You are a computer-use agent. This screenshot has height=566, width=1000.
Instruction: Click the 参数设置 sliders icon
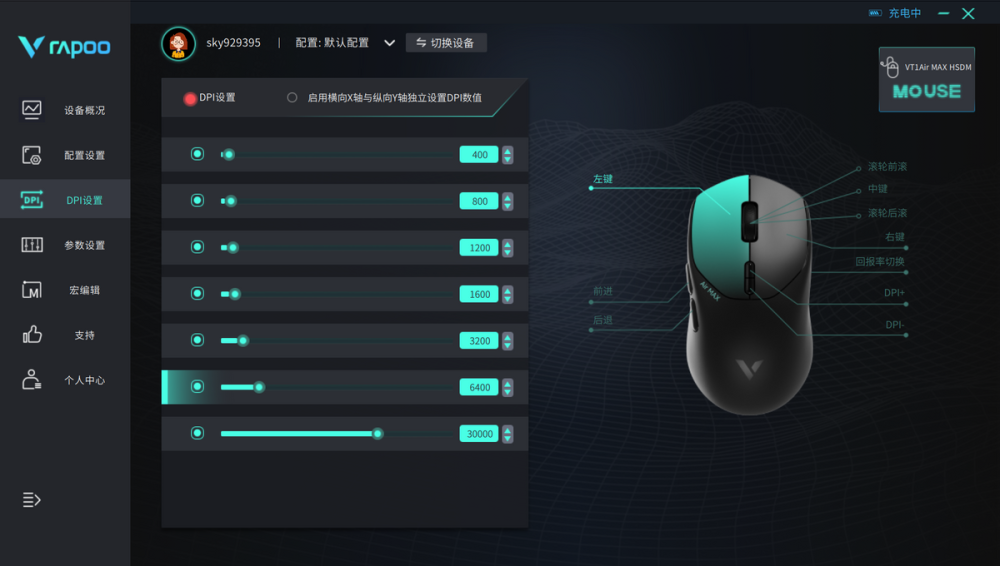[32, 245]
